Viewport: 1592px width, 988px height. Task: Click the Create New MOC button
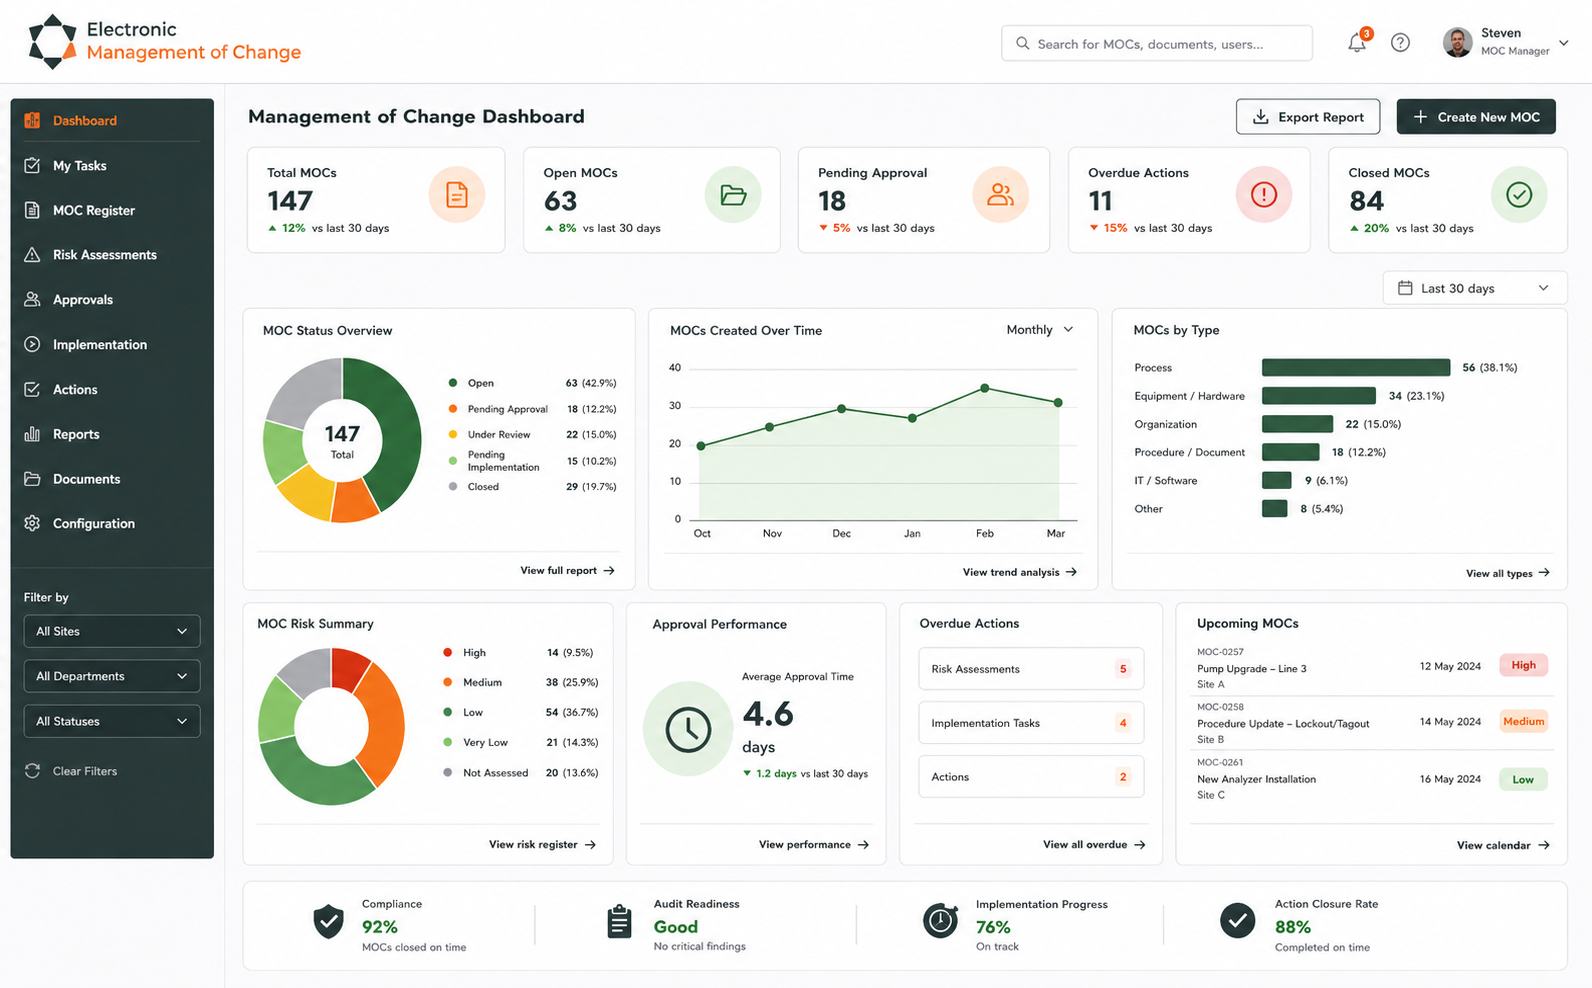coord(1476,117)
